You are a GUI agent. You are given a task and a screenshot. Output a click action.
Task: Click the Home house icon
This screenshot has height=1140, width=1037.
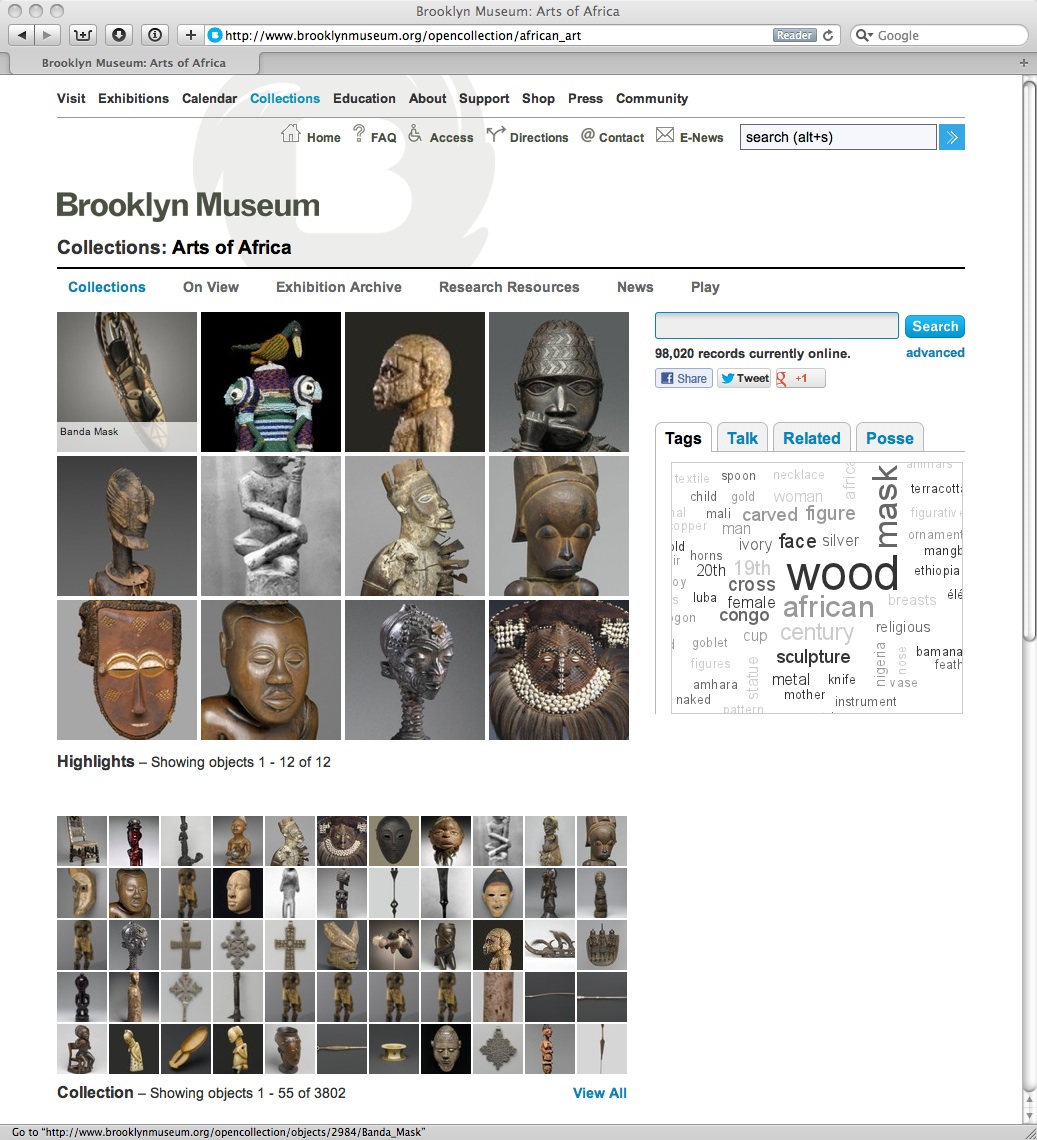291,134
